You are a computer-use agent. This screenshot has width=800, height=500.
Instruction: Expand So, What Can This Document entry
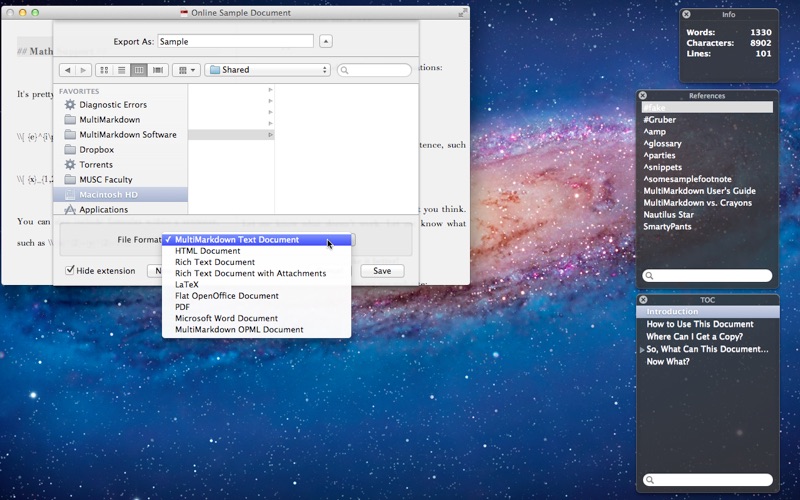pos(642,349)
